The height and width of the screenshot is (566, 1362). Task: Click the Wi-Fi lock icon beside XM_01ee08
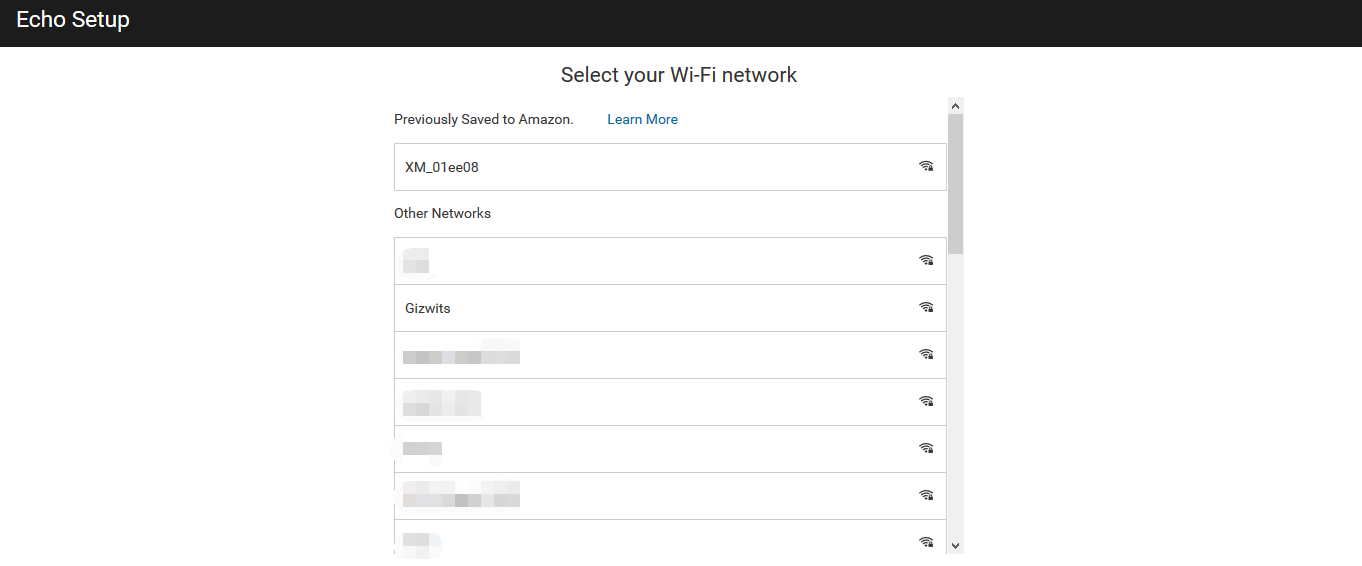[x=926, y=167]
